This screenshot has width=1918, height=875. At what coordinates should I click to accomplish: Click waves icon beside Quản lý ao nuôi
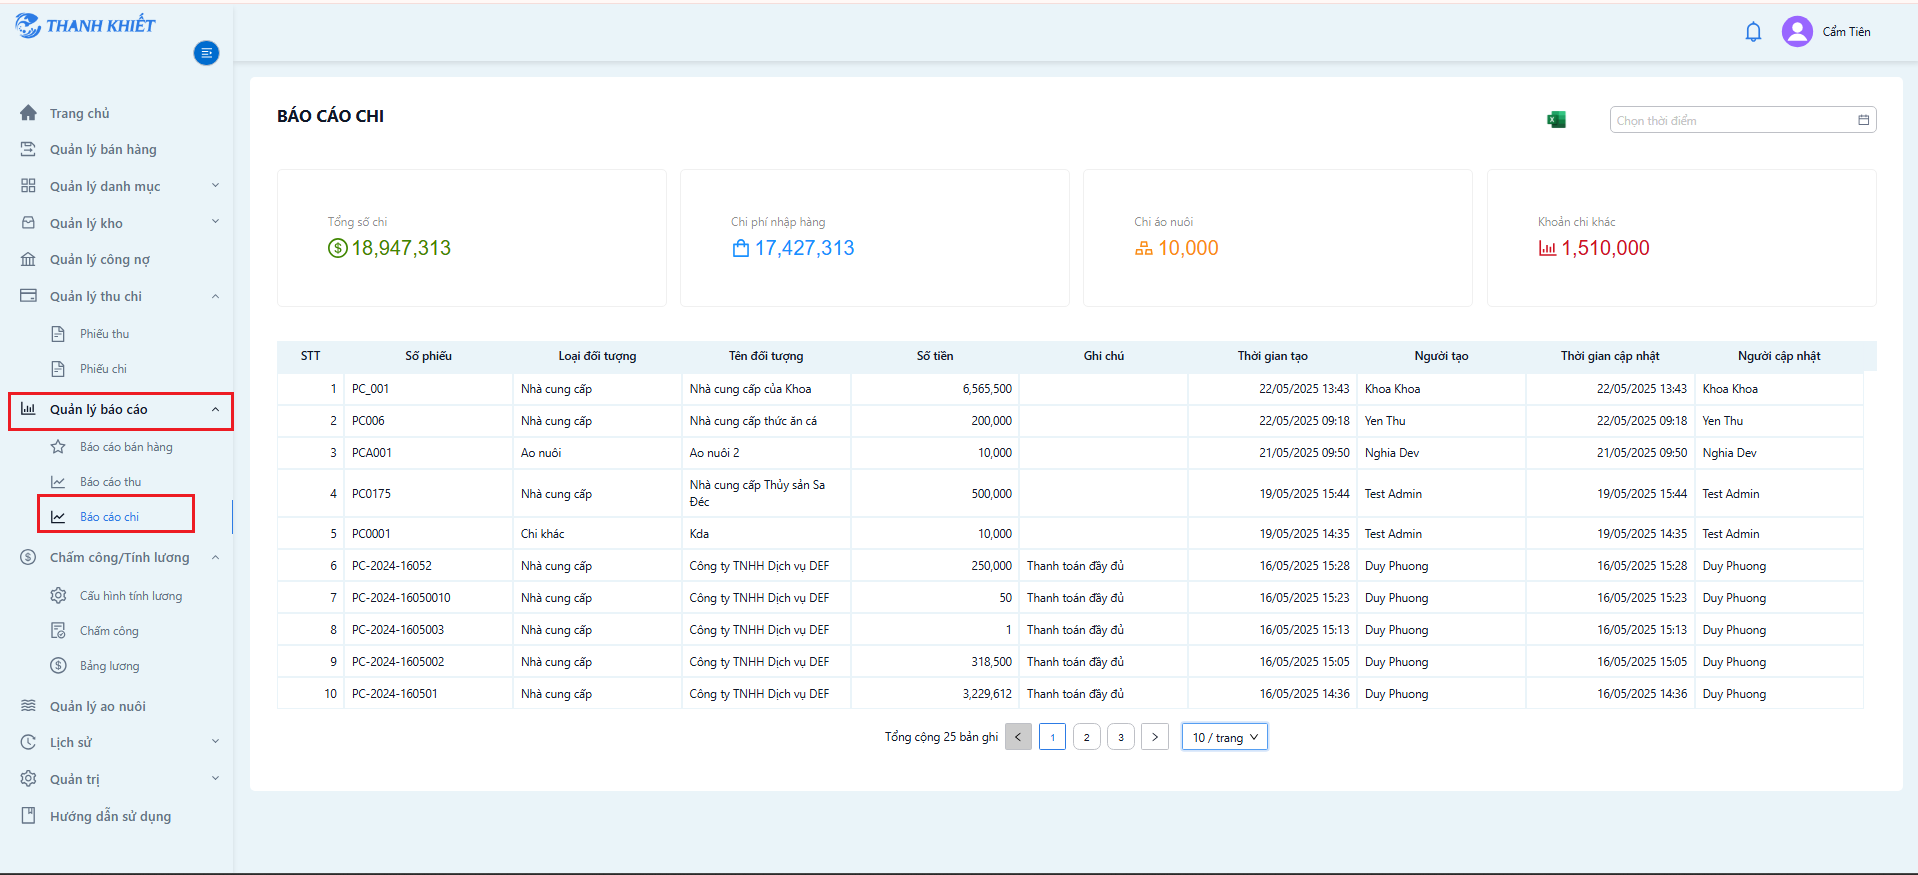(x=28, y=706)
